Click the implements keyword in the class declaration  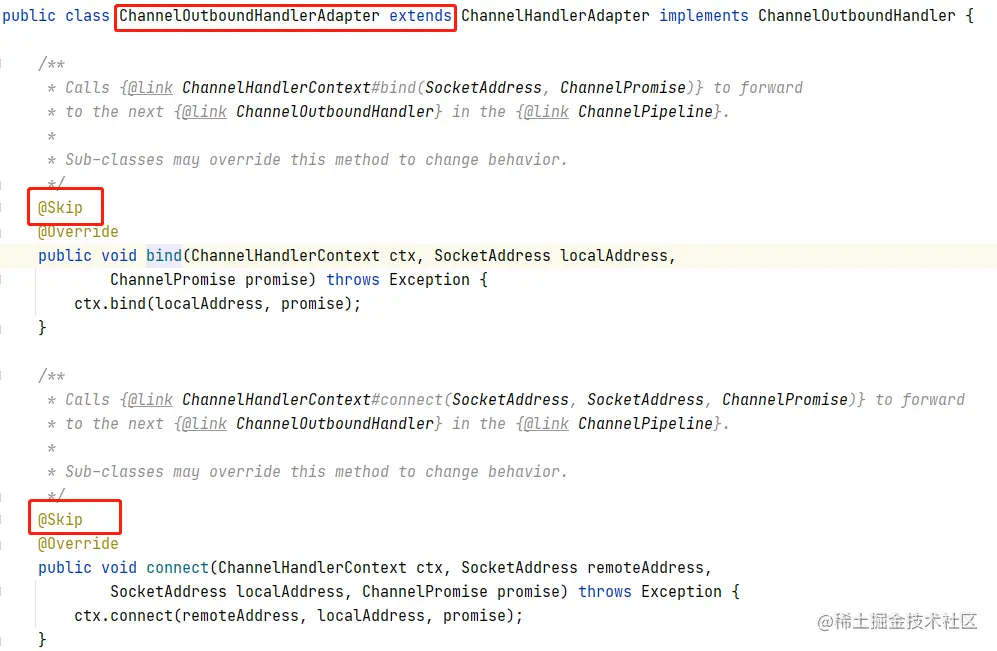[x=704, y=16]
